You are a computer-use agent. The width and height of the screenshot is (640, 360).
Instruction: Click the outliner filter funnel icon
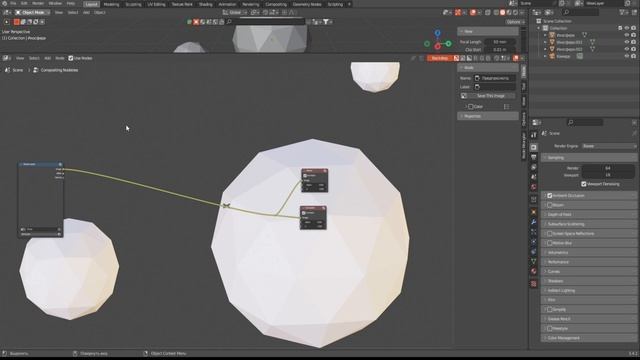coord(622,13)
